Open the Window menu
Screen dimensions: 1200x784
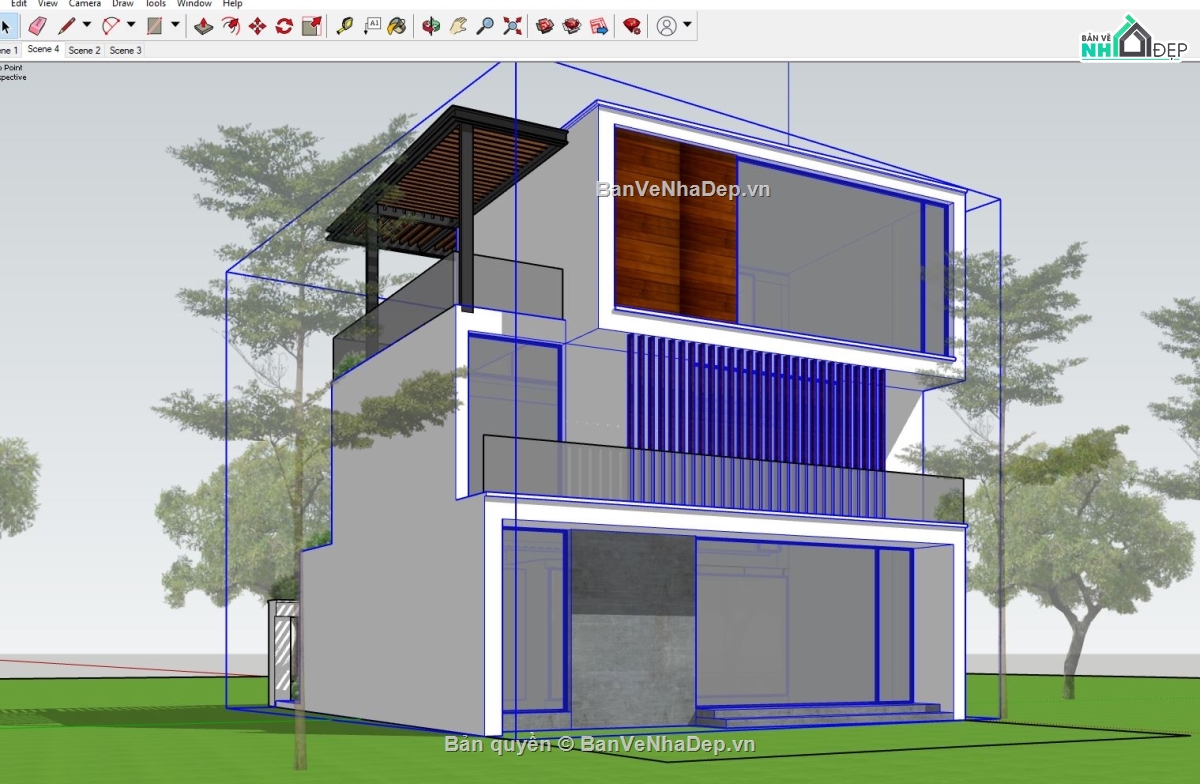pyautogui.click(x=194, y=4)
